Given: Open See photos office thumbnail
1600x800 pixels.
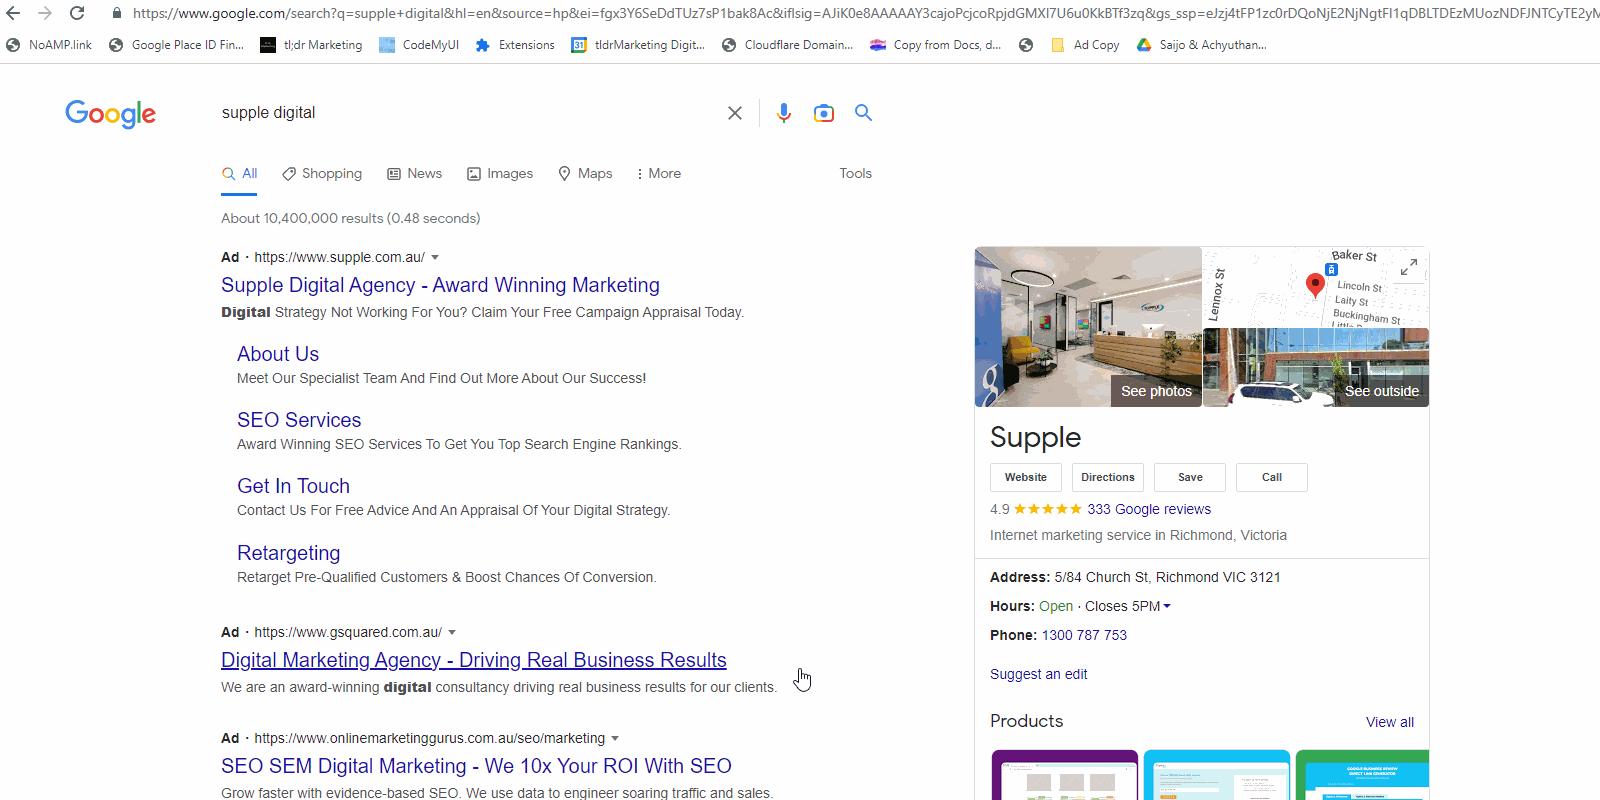Looking at the screenshot, I should (x=1088, y=327).
